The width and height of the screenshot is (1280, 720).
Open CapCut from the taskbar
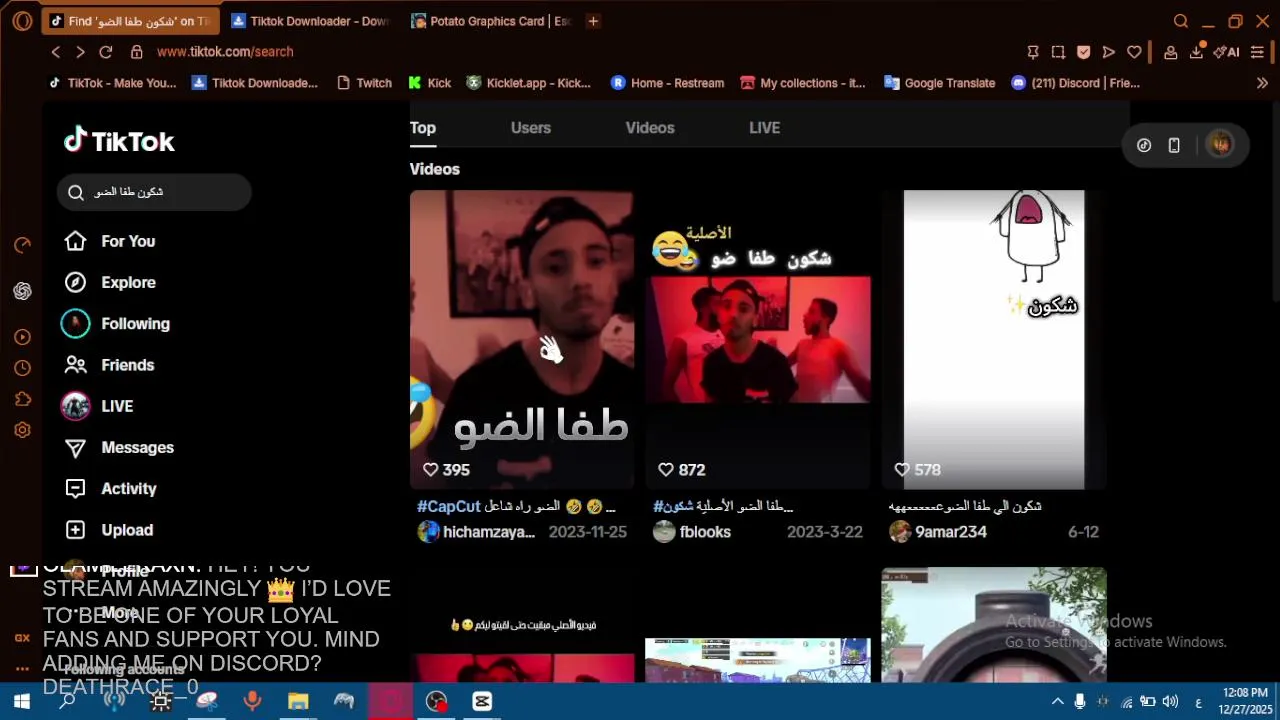pos(482,702)
